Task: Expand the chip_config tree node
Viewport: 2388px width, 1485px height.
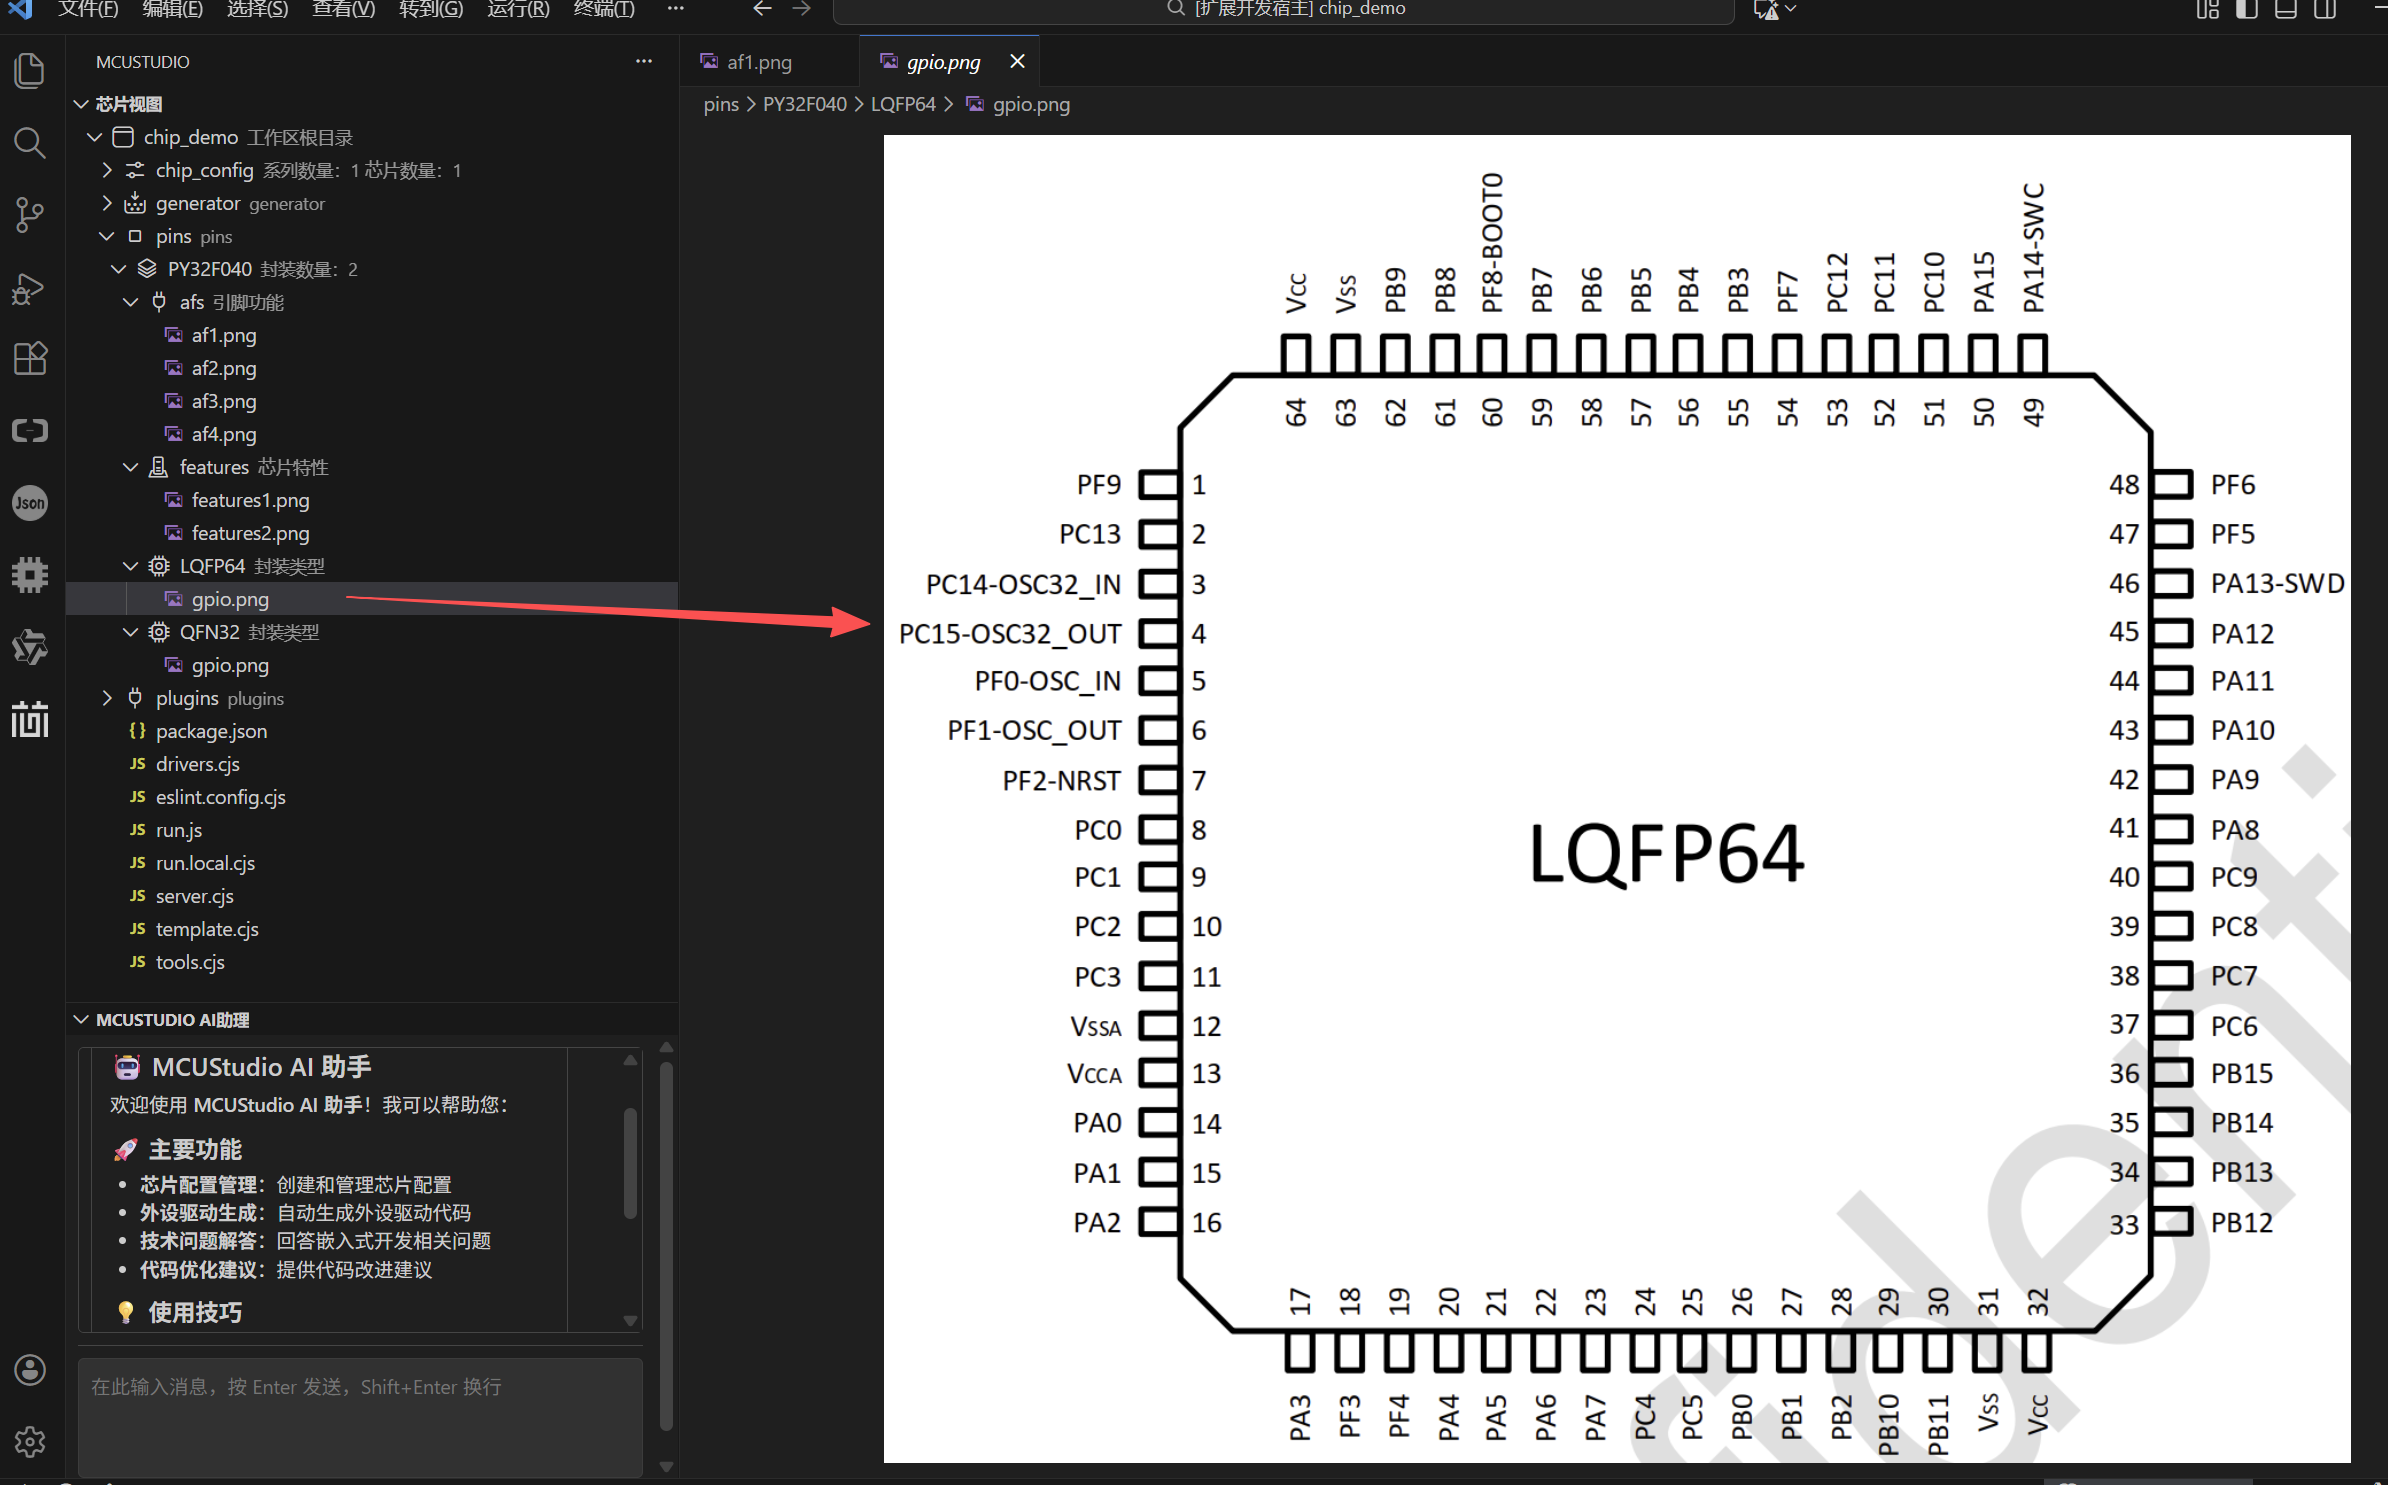Action: point(107,170)
